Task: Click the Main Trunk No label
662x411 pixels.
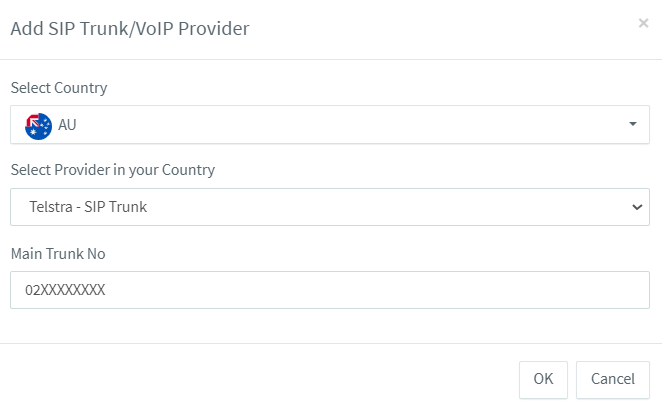Action: (x=58, y=254)
